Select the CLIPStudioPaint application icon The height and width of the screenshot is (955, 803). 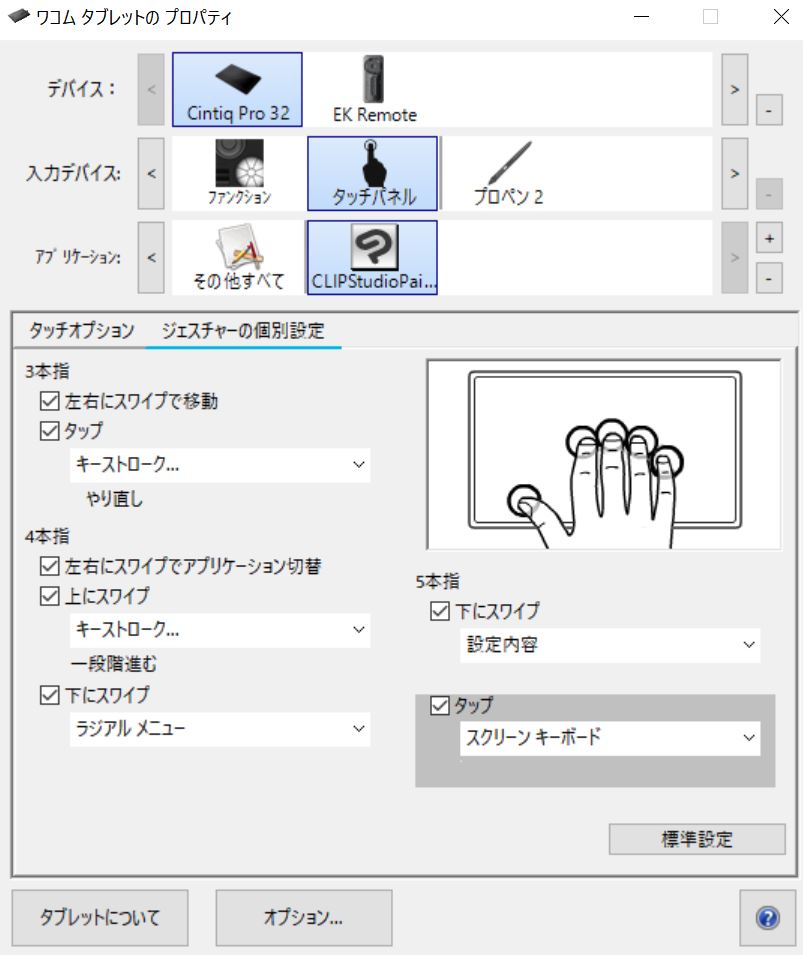[372, 258]
